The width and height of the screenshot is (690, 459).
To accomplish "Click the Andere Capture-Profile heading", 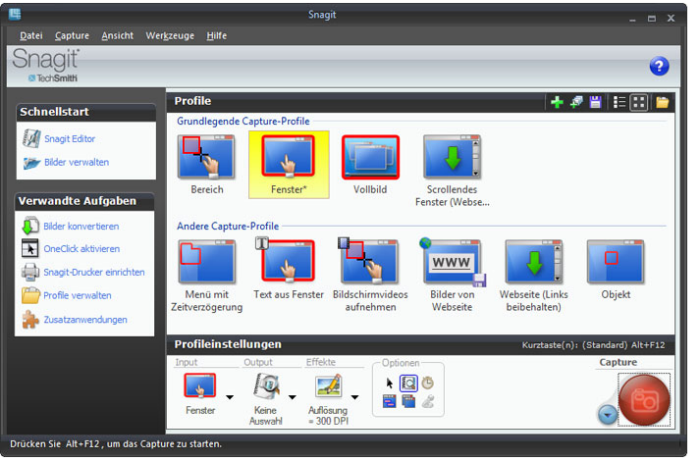I will pyautogui.click(x=228, y=226).
